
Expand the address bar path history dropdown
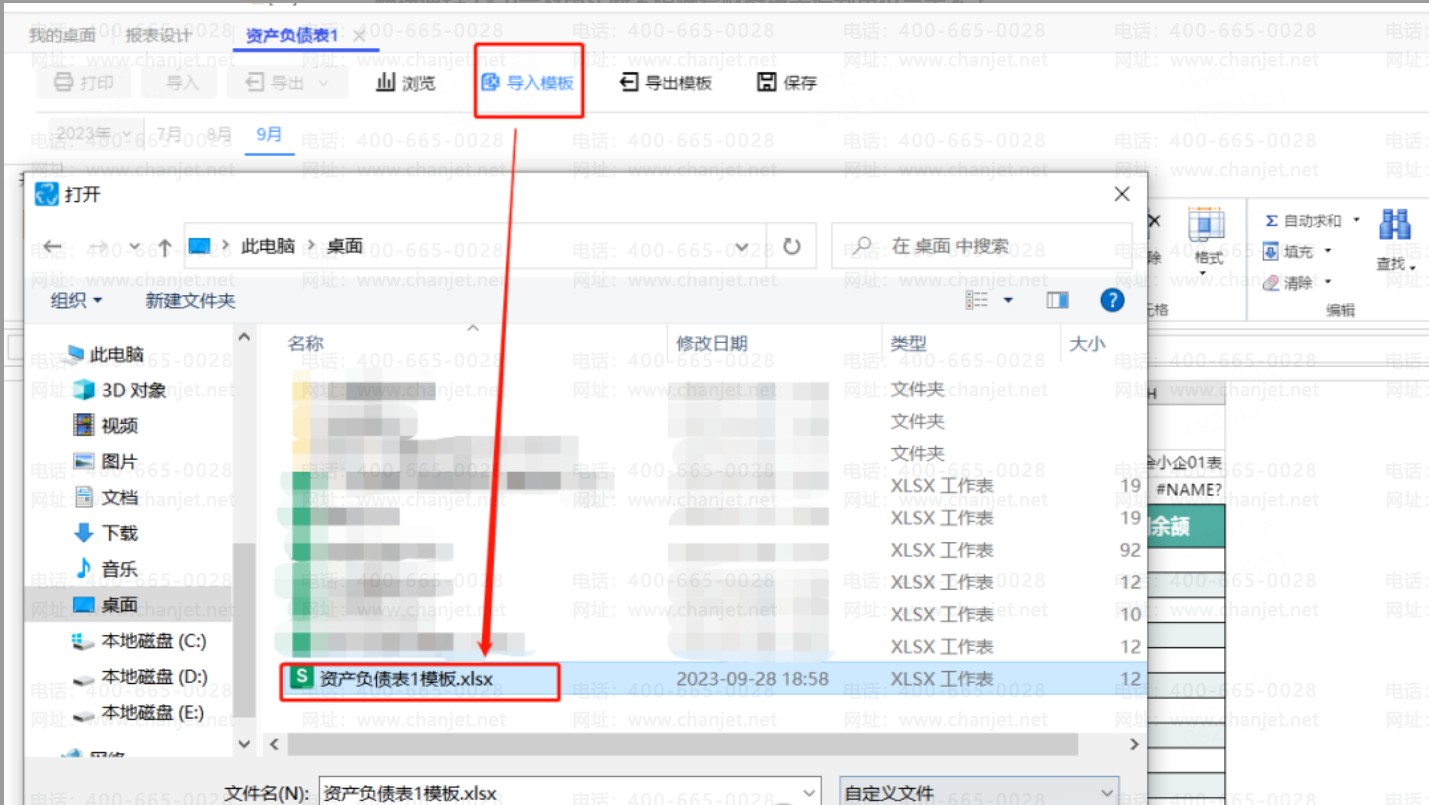742,247
